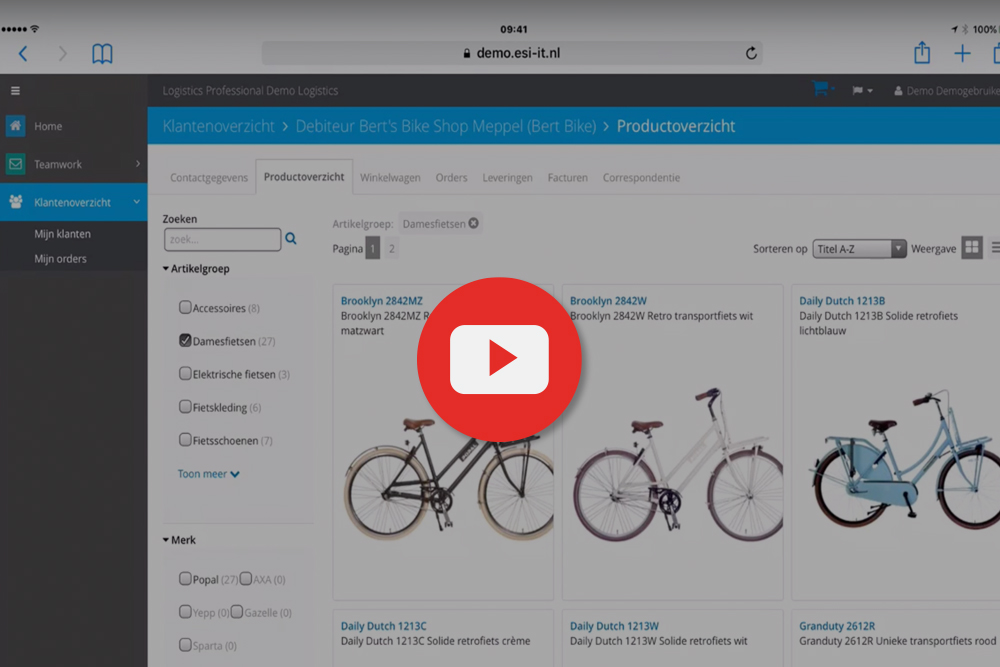Click the light blue Daily Dutch 1213B bike image
The width and height of the screenshot is (1000, 667).
click(905, 458)
